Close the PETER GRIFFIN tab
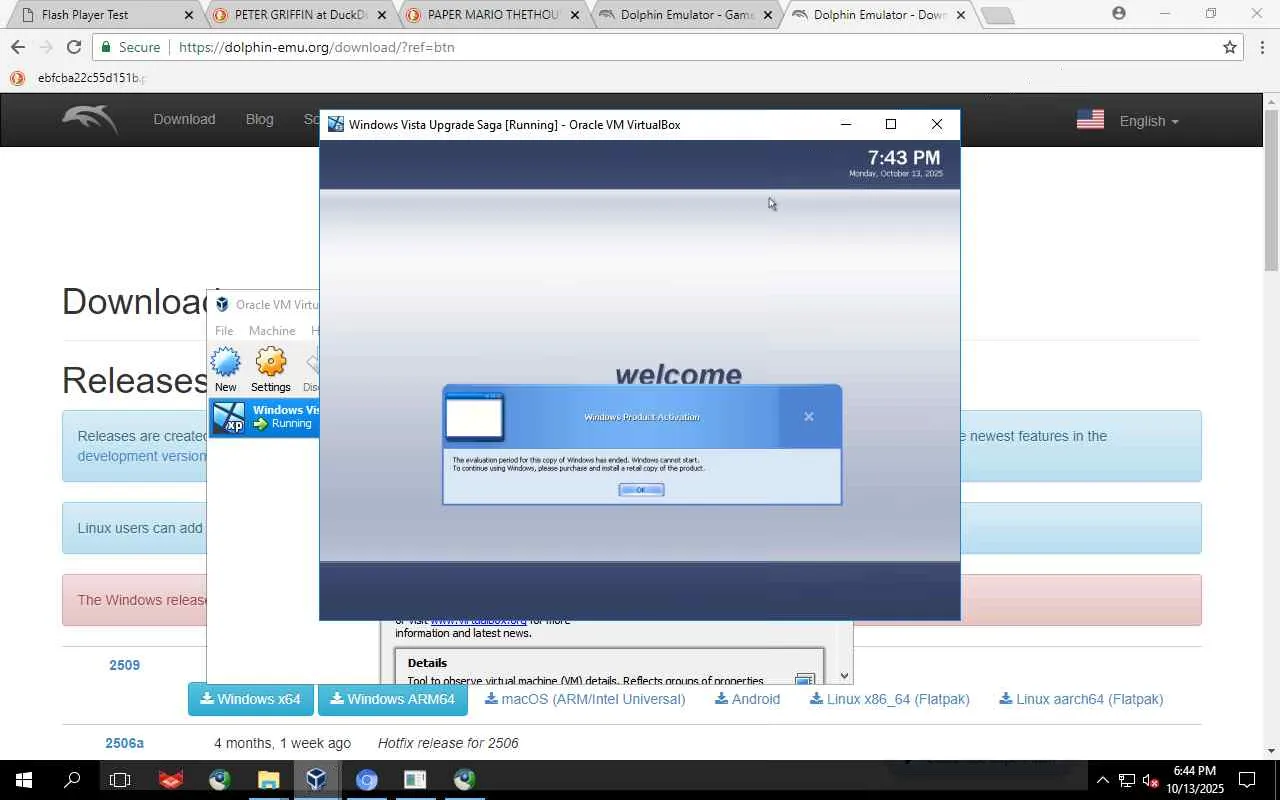Screen dimensions: 1280x800 381,15
